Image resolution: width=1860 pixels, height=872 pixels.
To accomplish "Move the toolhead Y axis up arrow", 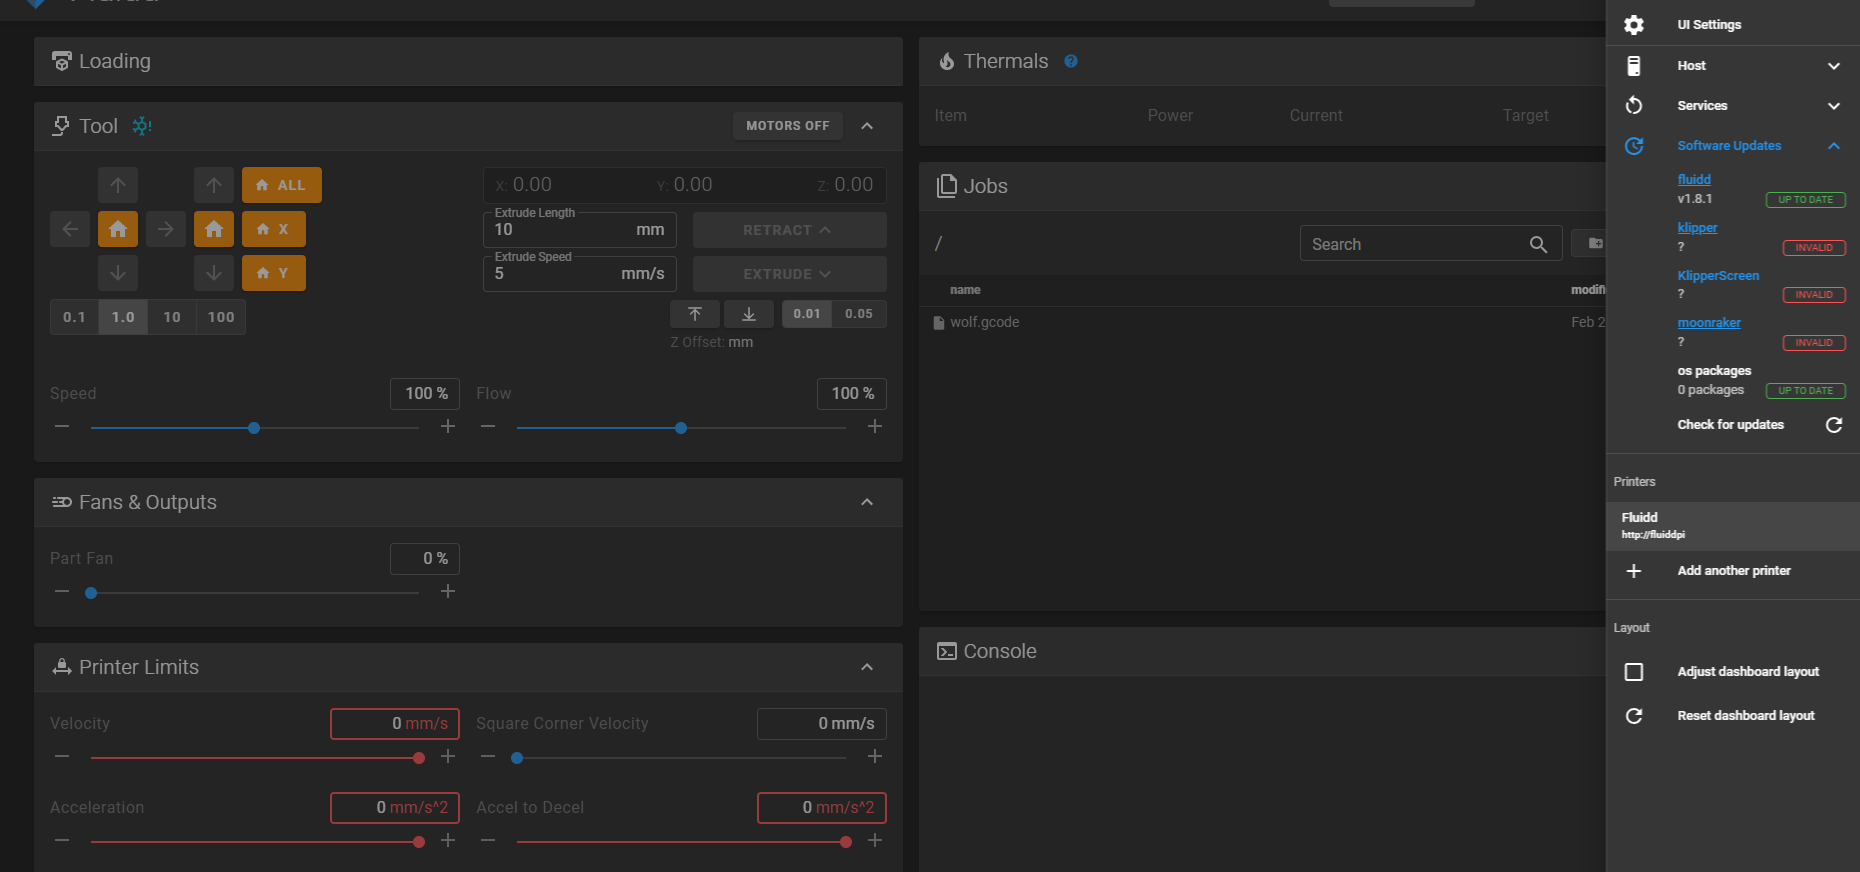I will click(118, 185).
